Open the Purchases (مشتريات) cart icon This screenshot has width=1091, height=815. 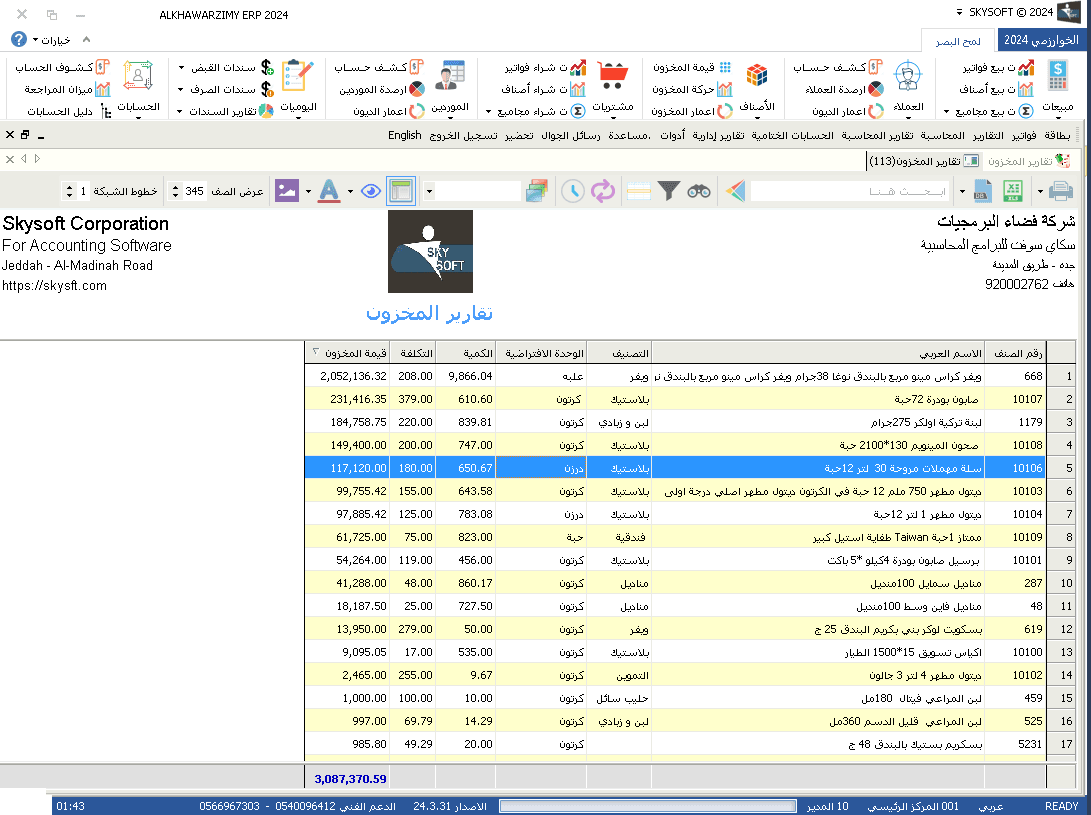click(612, 75)
